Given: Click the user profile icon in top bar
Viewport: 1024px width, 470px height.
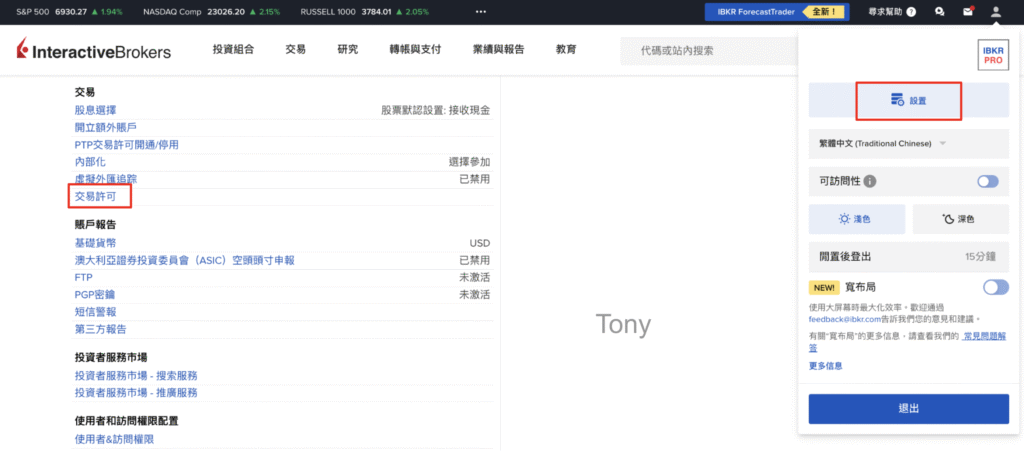Looking at the screenshot, I should tap(995, 12).
